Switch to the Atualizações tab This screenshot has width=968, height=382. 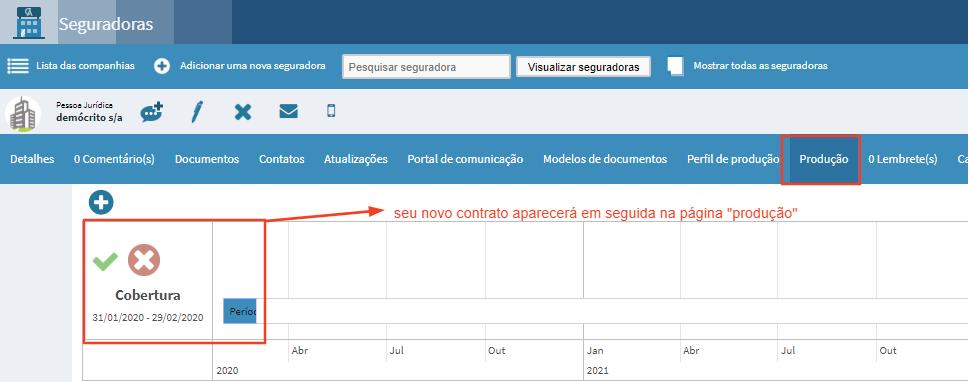point(356,159)
